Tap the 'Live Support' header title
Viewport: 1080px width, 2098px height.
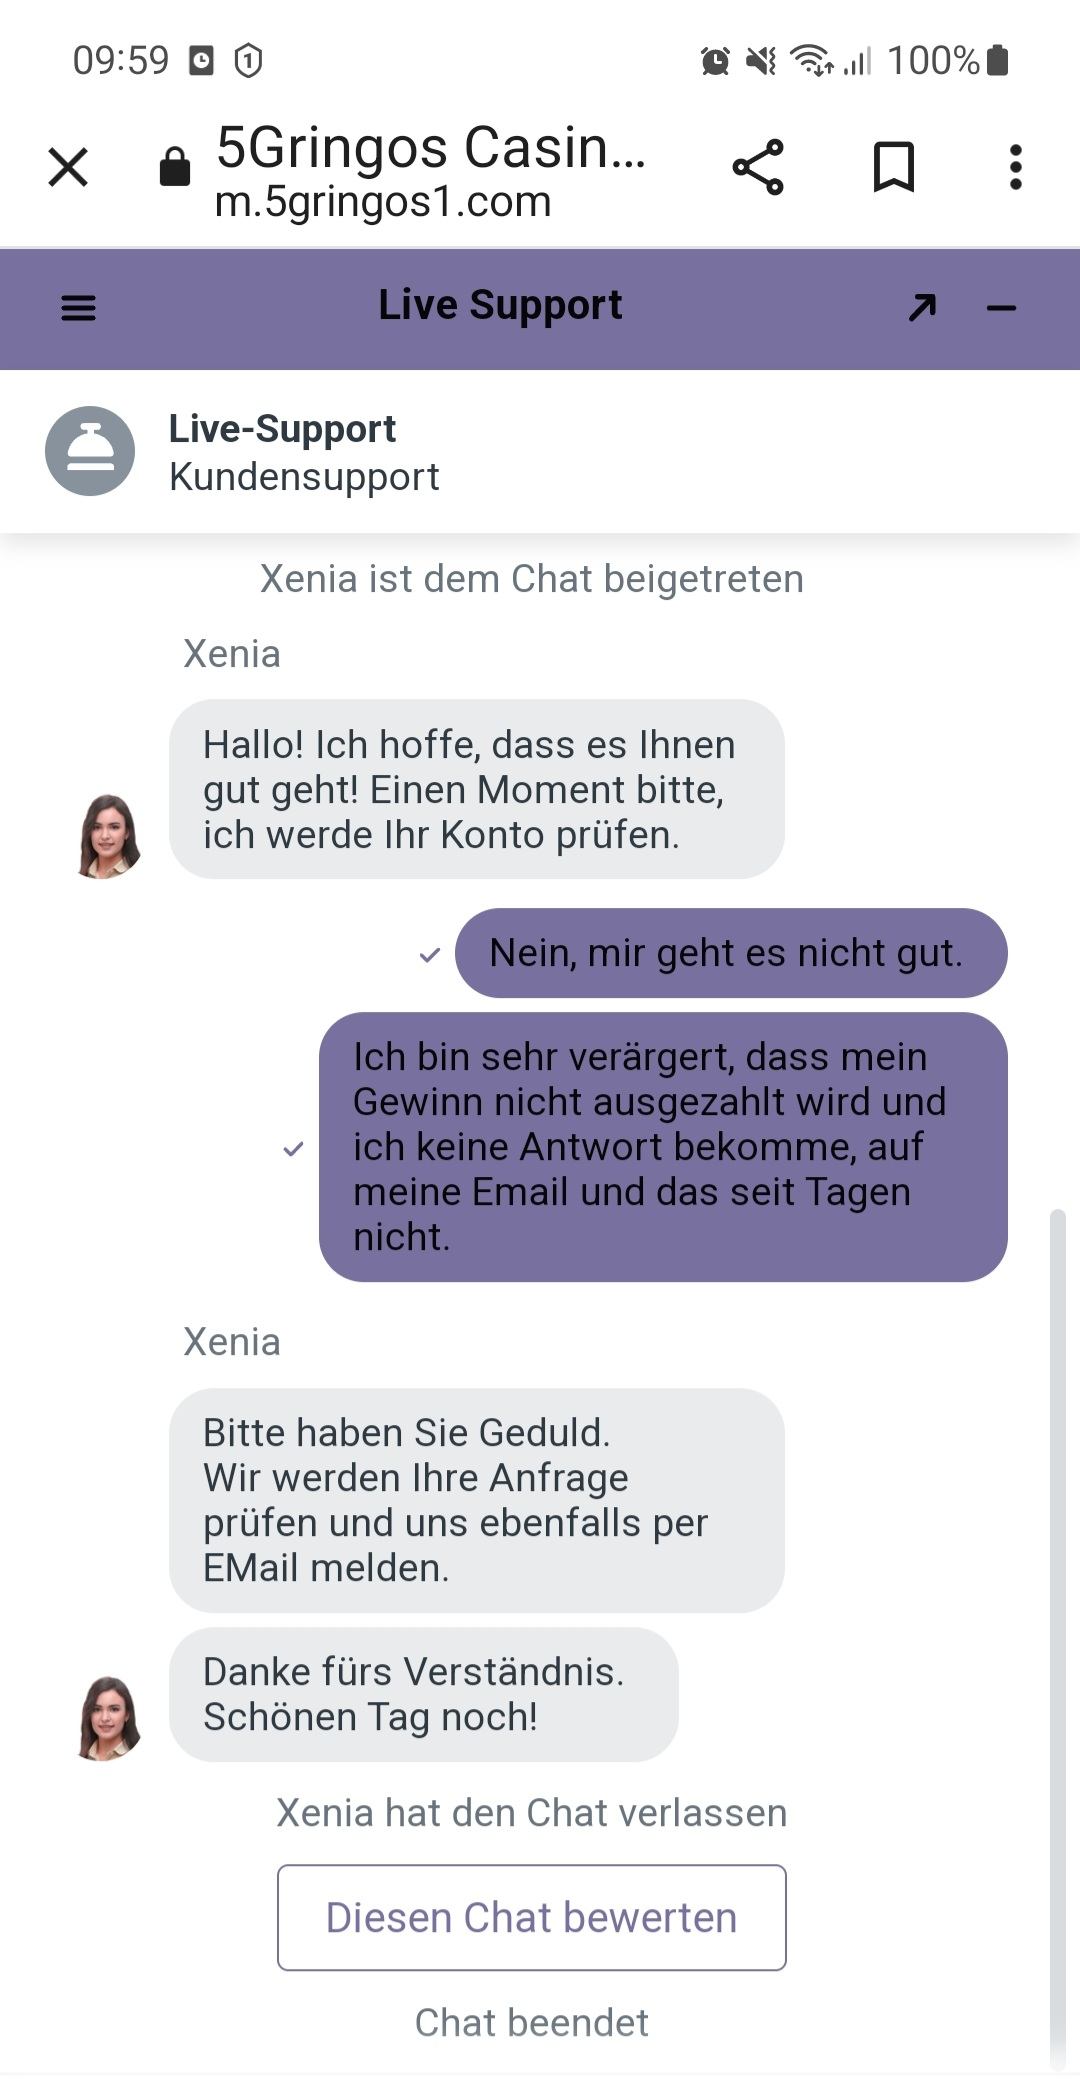point(500,305)
